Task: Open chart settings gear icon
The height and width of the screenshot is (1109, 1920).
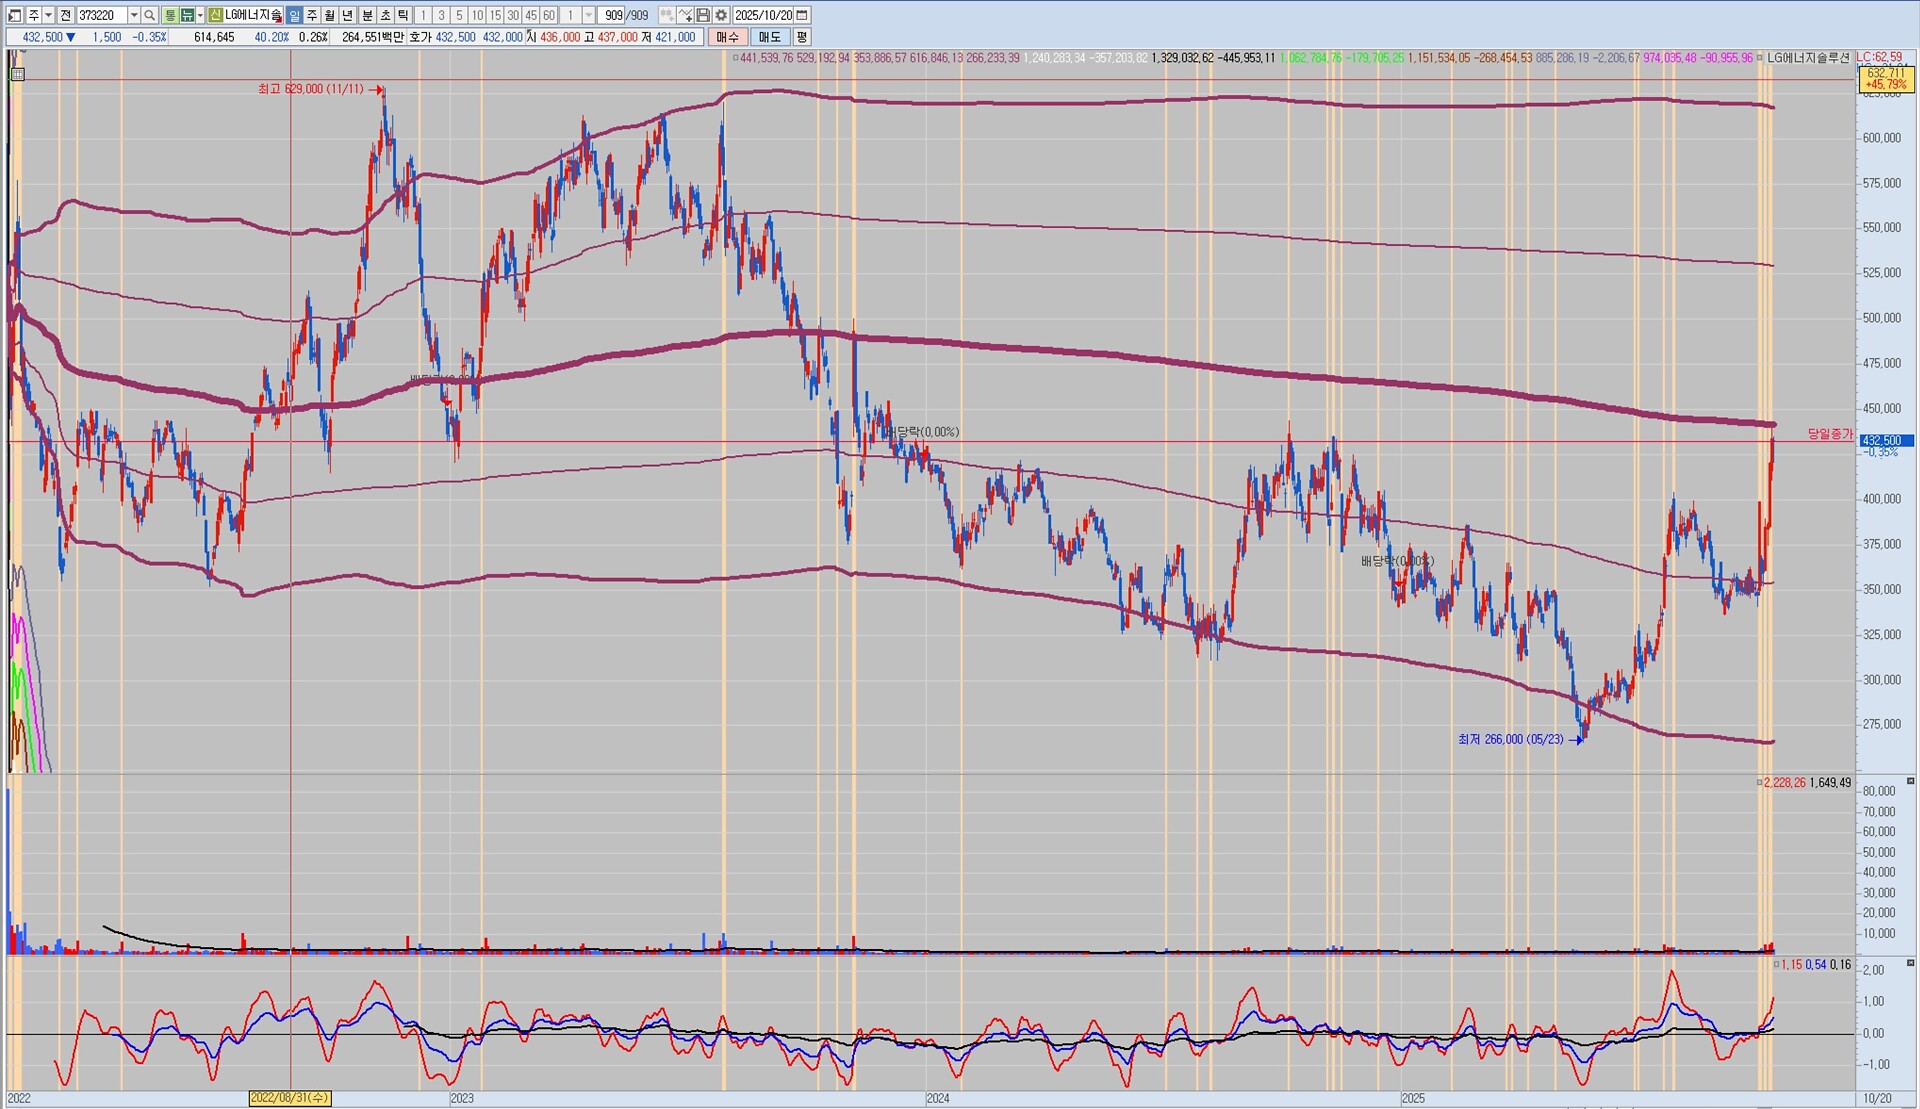Action: click(721, 15)
